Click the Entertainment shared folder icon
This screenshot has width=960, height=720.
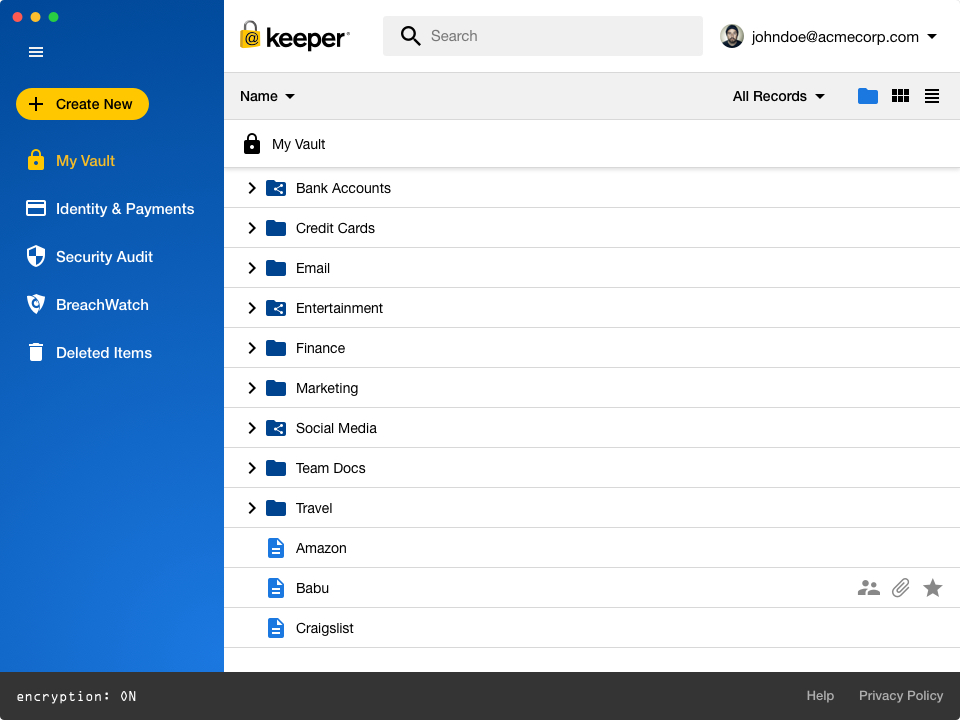(276, 308)
